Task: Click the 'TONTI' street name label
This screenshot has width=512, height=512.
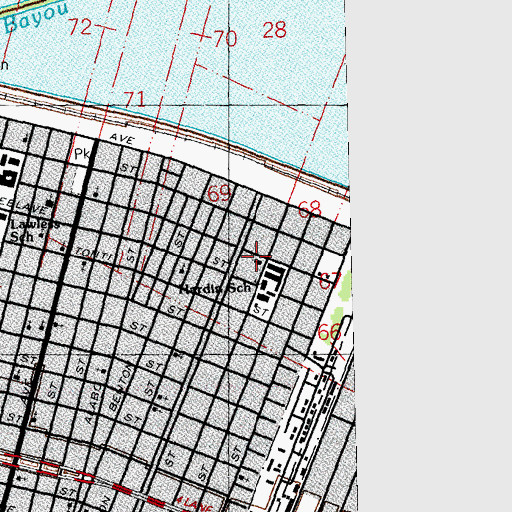Action: 94,254
